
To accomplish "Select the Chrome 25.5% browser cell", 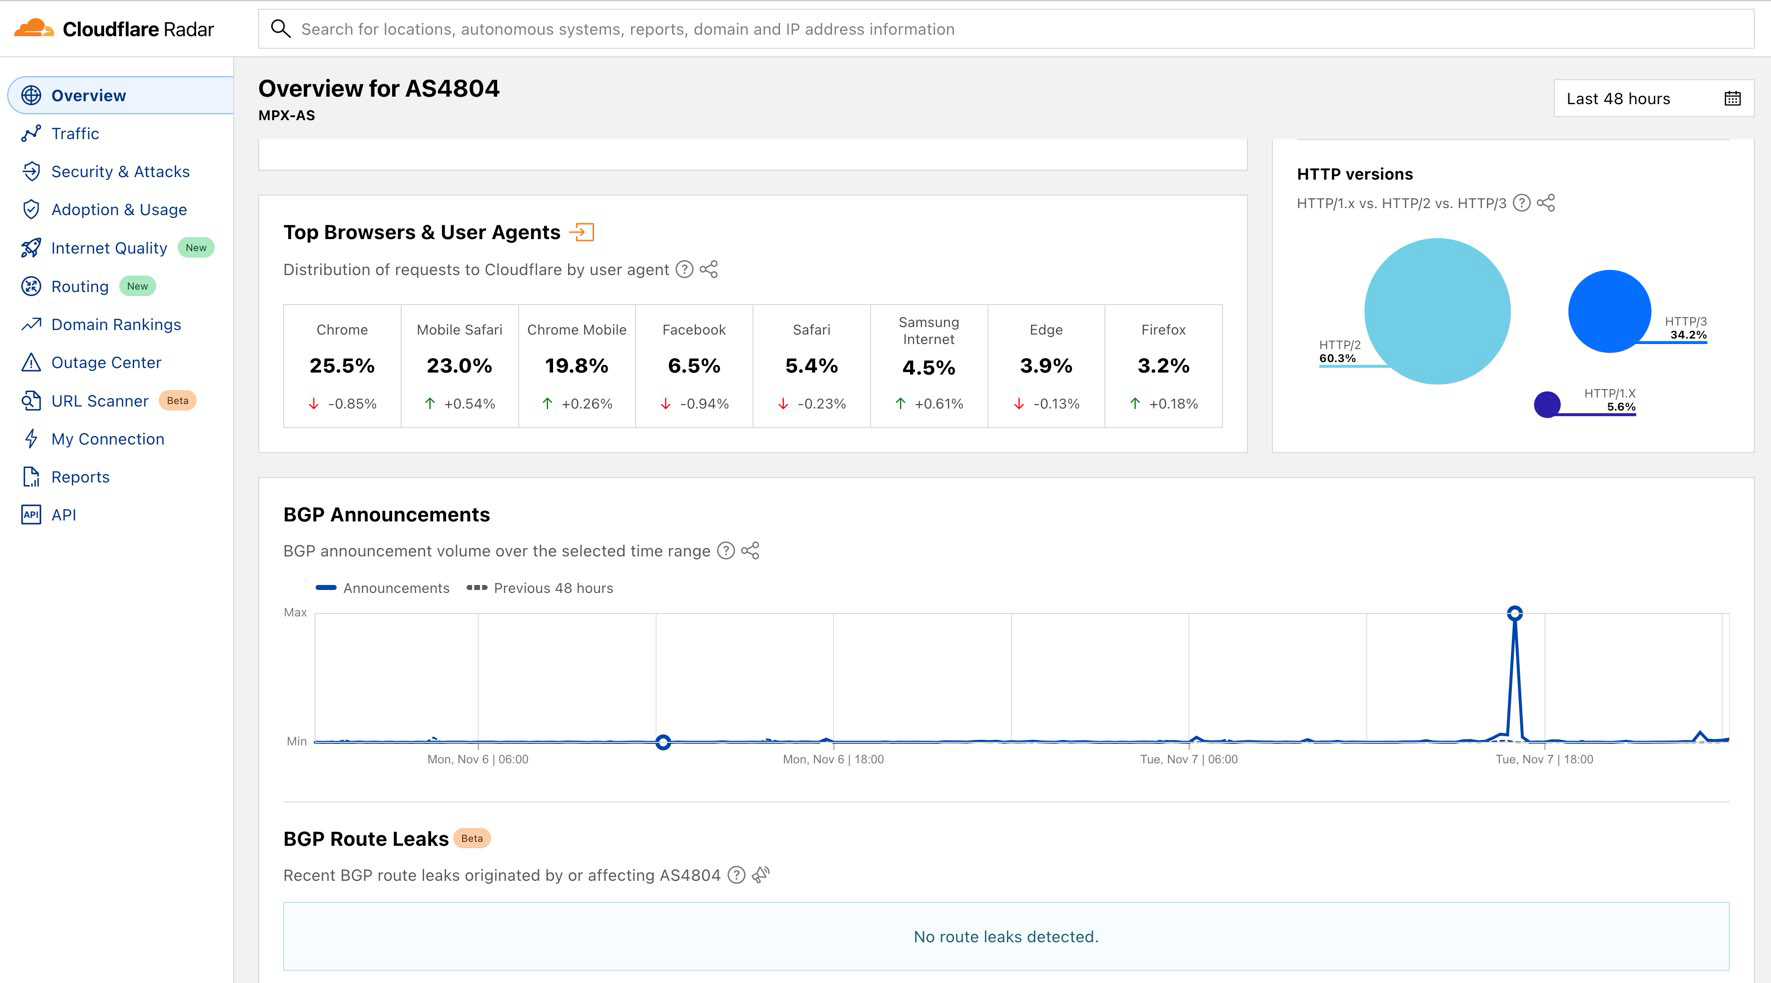I will tap(342, 366).
